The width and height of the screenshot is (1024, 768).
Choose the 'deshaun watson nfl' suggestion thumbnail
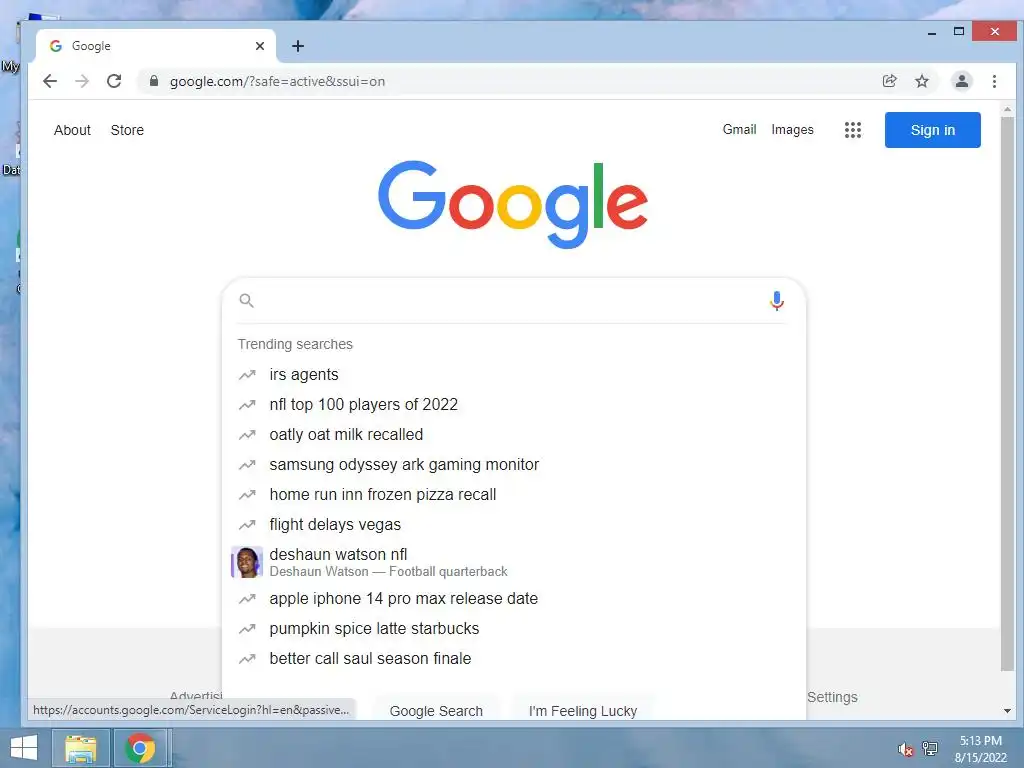coord(247,562)
